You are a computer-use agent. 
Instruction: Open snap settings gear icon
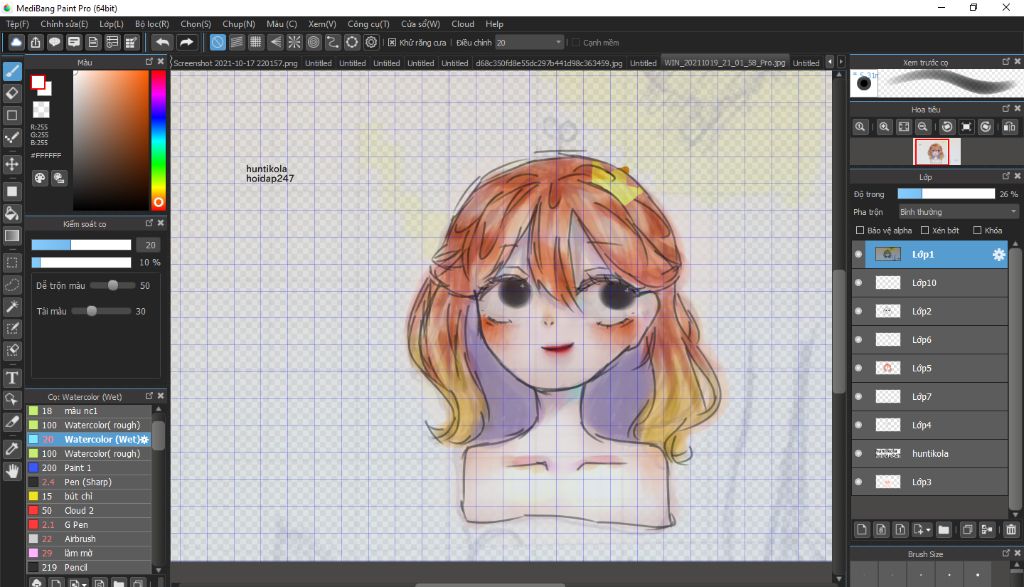click(x=372, y=42)
